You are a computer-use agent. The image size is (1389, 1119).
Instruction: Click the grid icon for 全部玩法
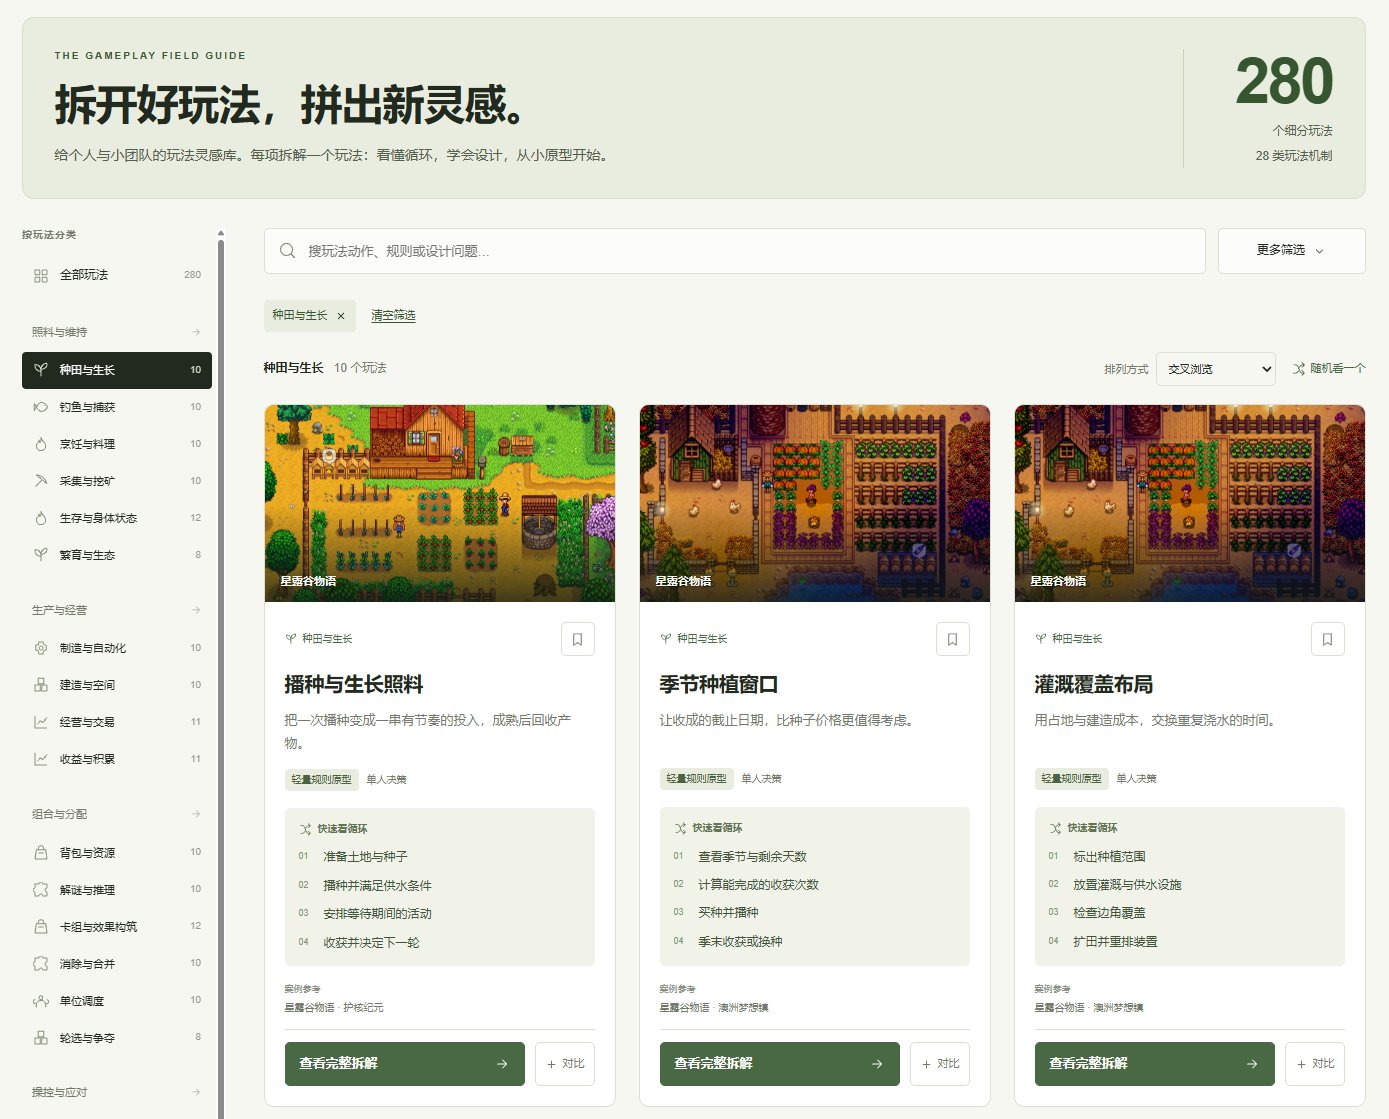tap(41, 275)
